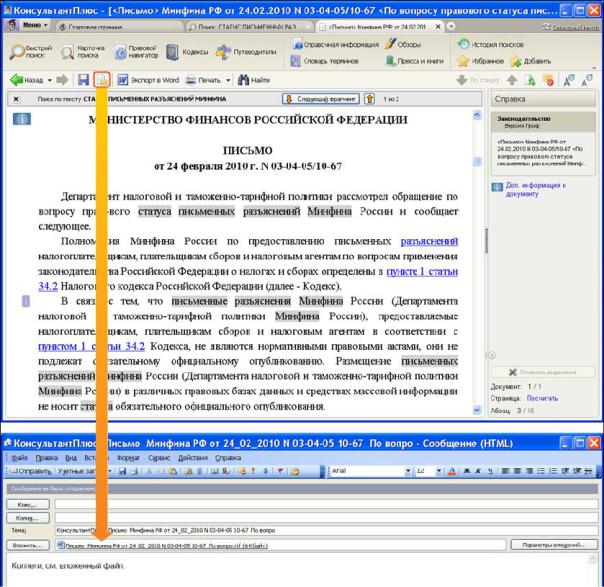Screen dimensions: 604x587
Task: Open Меню dropdown in ConsultantPlus
Action: click(x=35, y=25)
